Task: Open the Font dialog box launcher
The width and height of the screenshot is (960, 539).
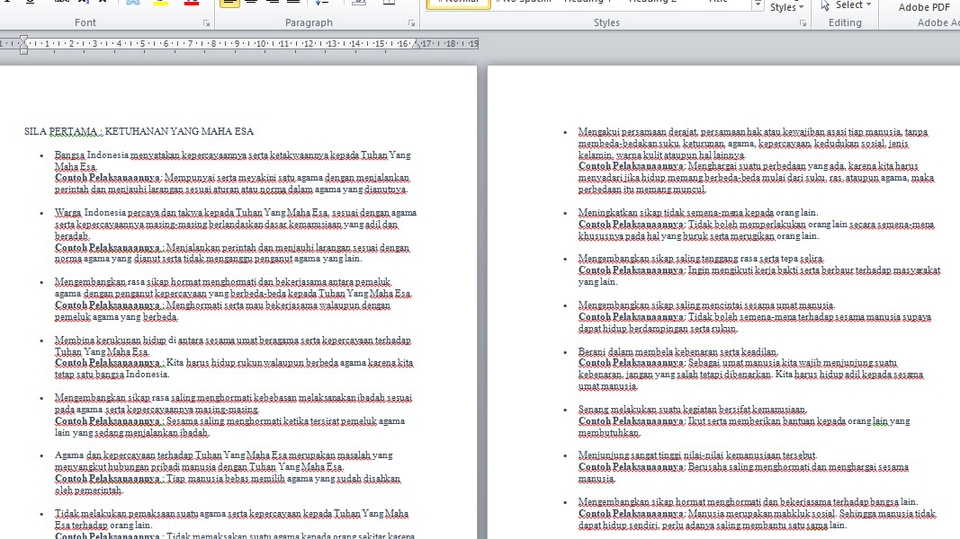Action: point(207,22)
